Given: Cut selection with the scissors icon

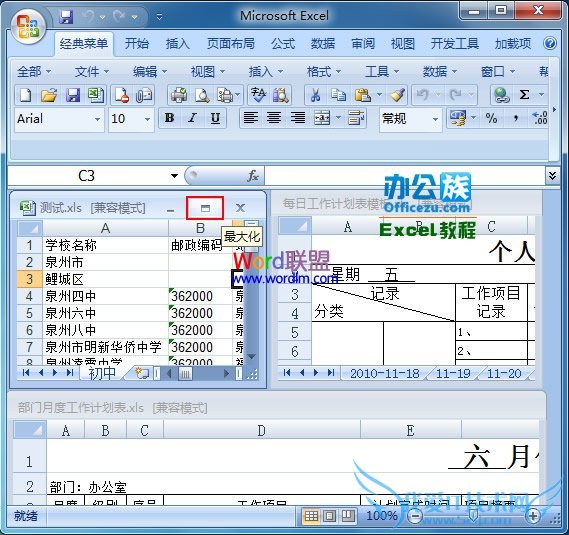Looking at the screenshot, I should coord(316,95).
